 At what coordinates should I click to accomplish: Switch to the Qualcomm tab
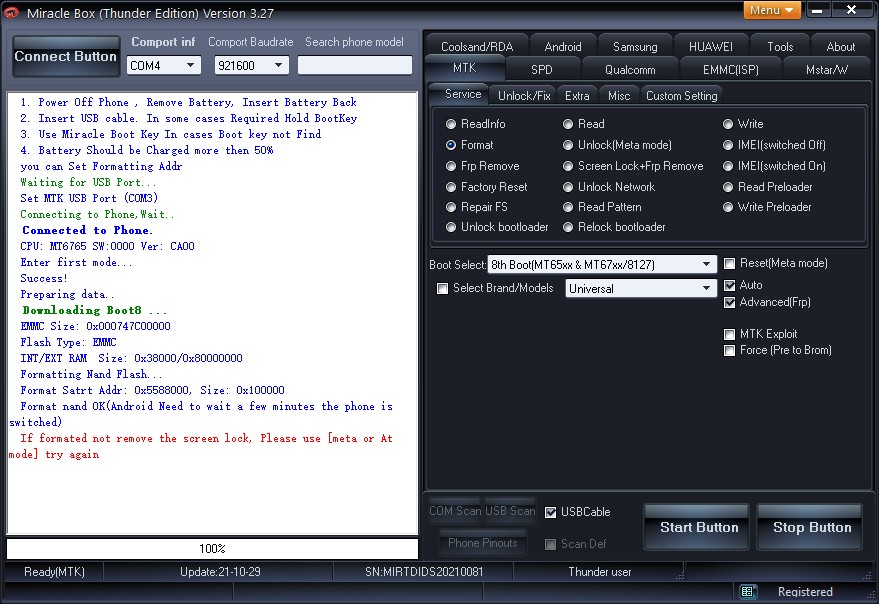(x=630, y=70)
